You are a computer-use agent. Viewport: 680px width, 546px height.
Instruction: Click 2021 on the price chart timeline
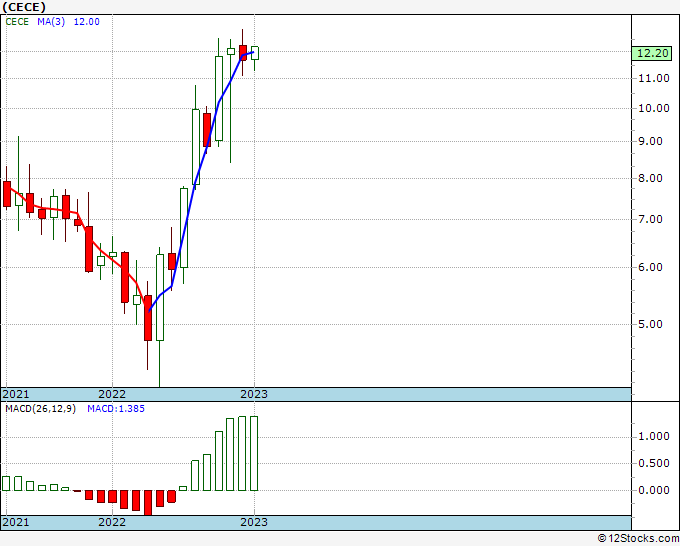16,394
